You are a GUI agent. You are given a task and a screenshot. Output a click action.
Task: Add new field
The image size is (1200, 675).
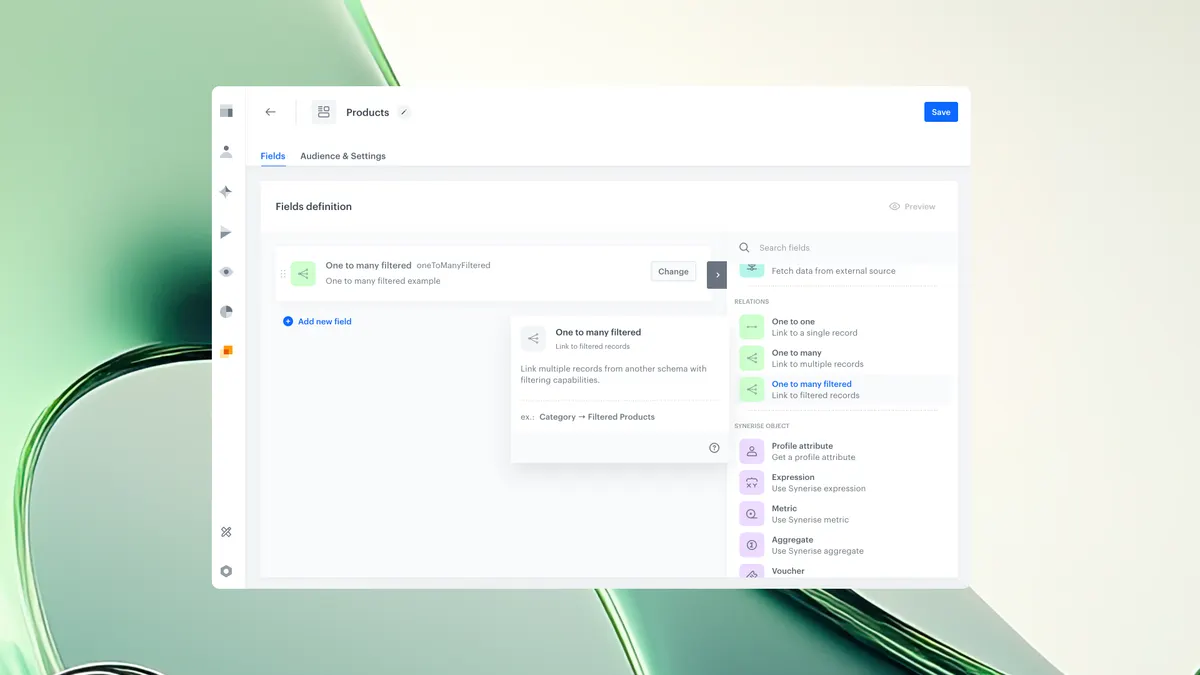tap(317, 322)
